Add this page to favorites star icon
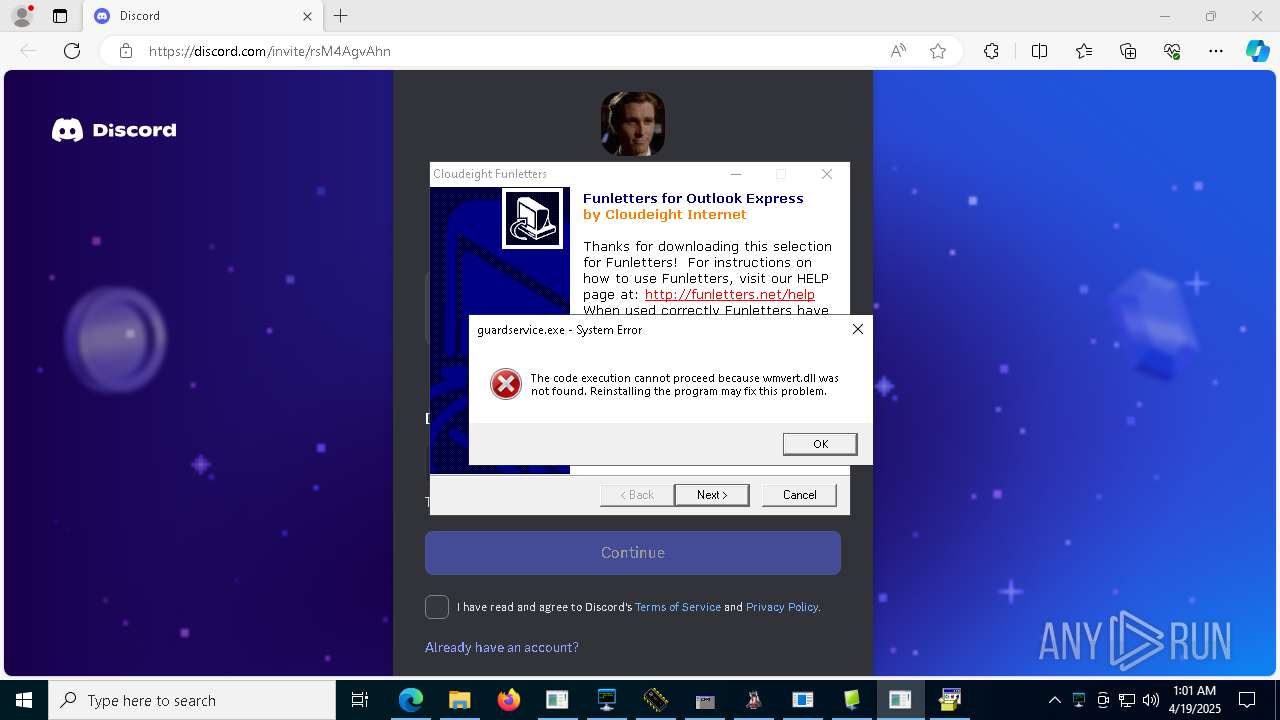1280x720 pixels. point(938,51)
